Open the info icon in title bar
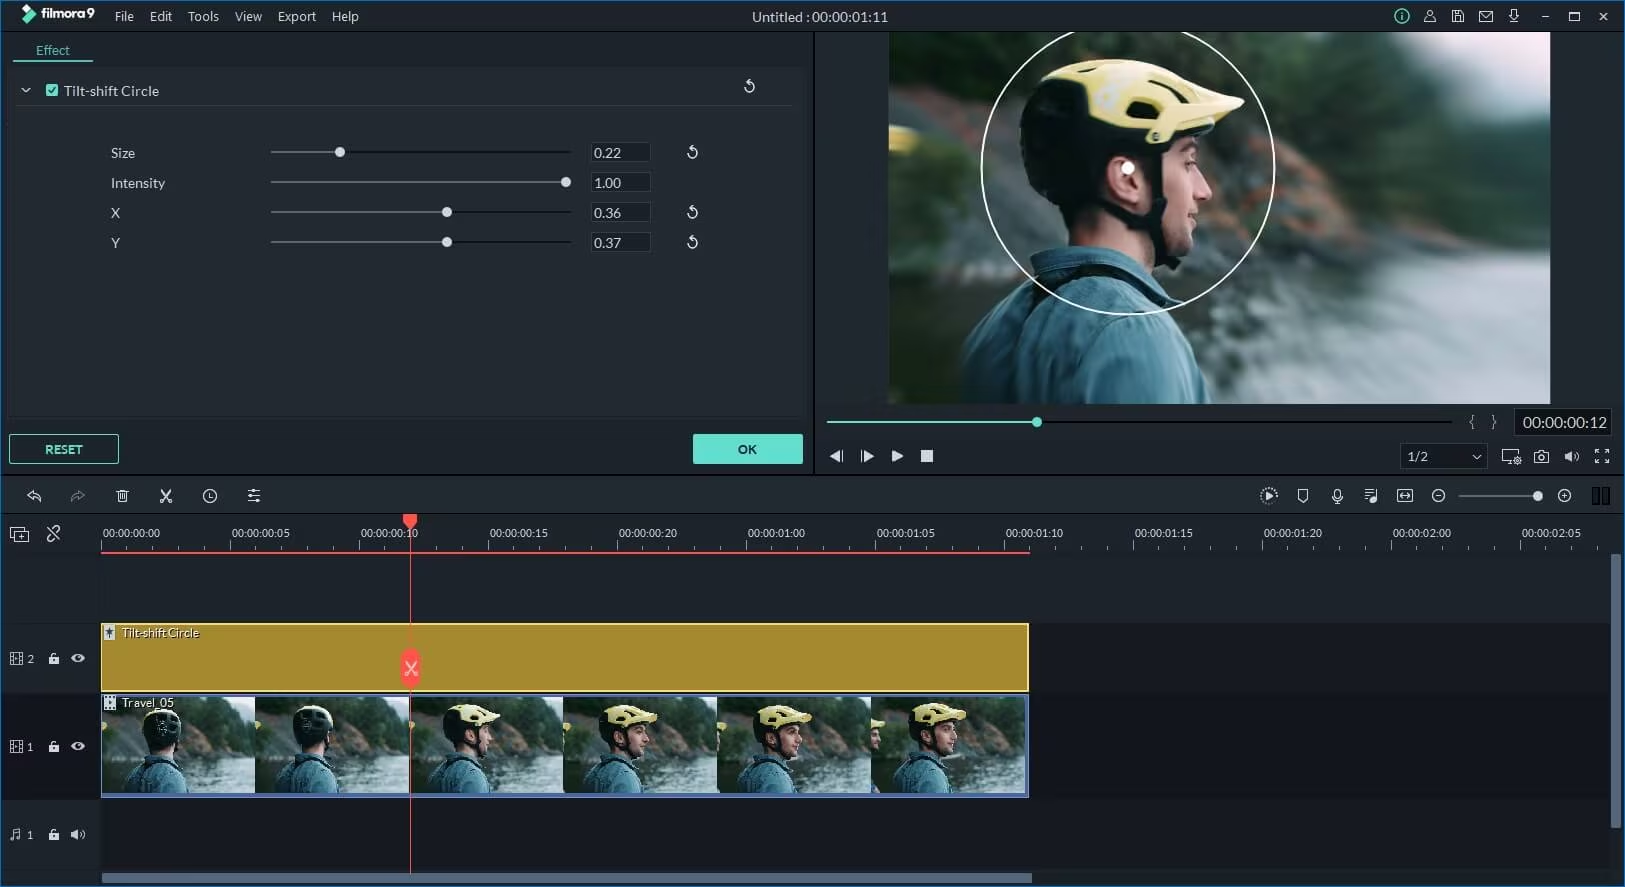Screen dimensions: 1625x887 pos(1402,16)
